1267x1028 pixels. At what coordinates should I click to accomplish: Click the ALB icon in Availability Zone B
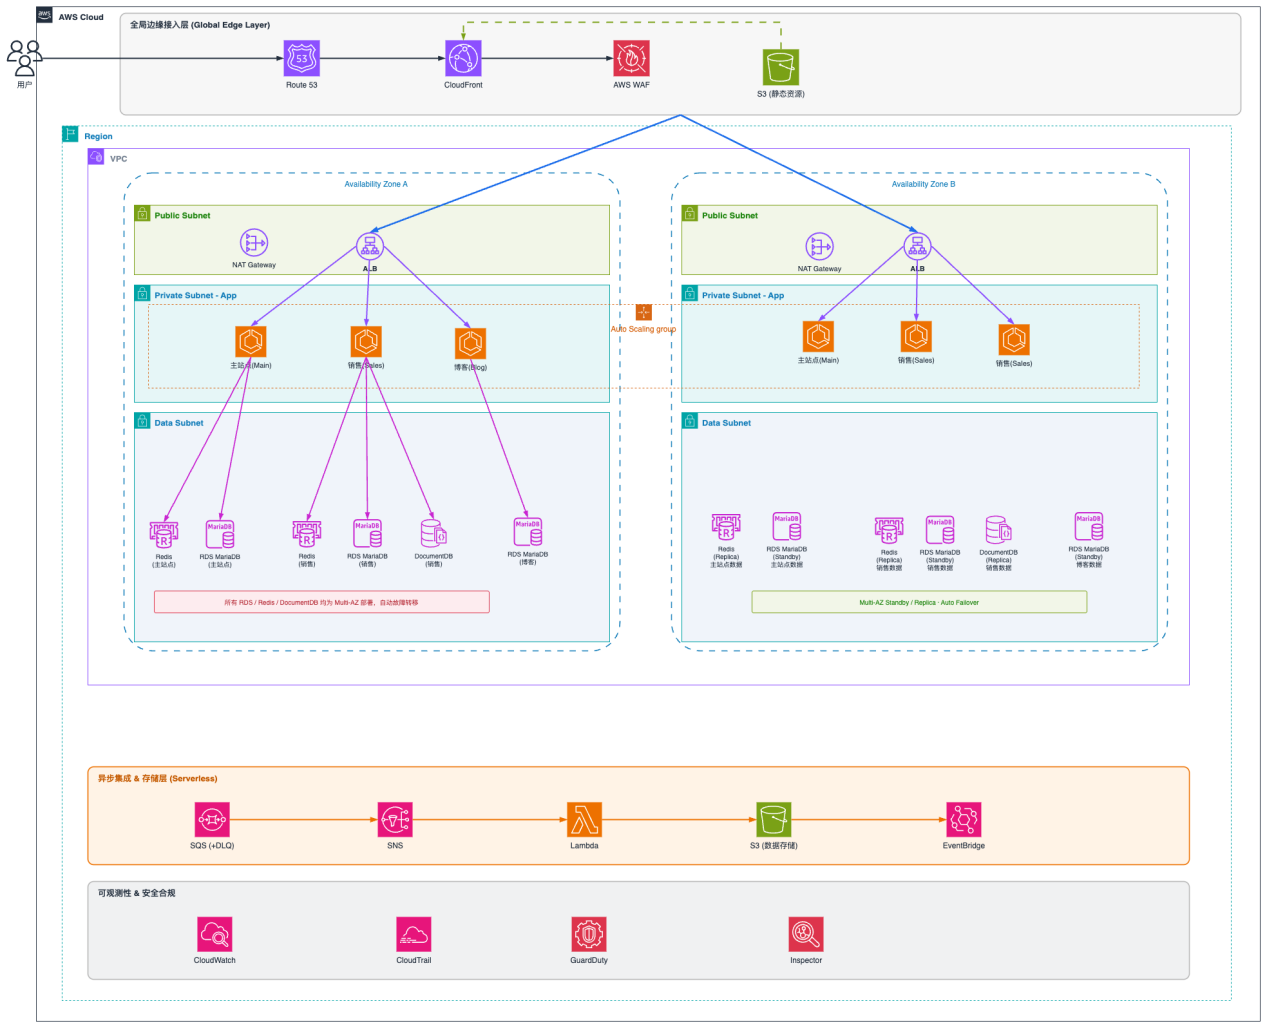pos(917,246)
